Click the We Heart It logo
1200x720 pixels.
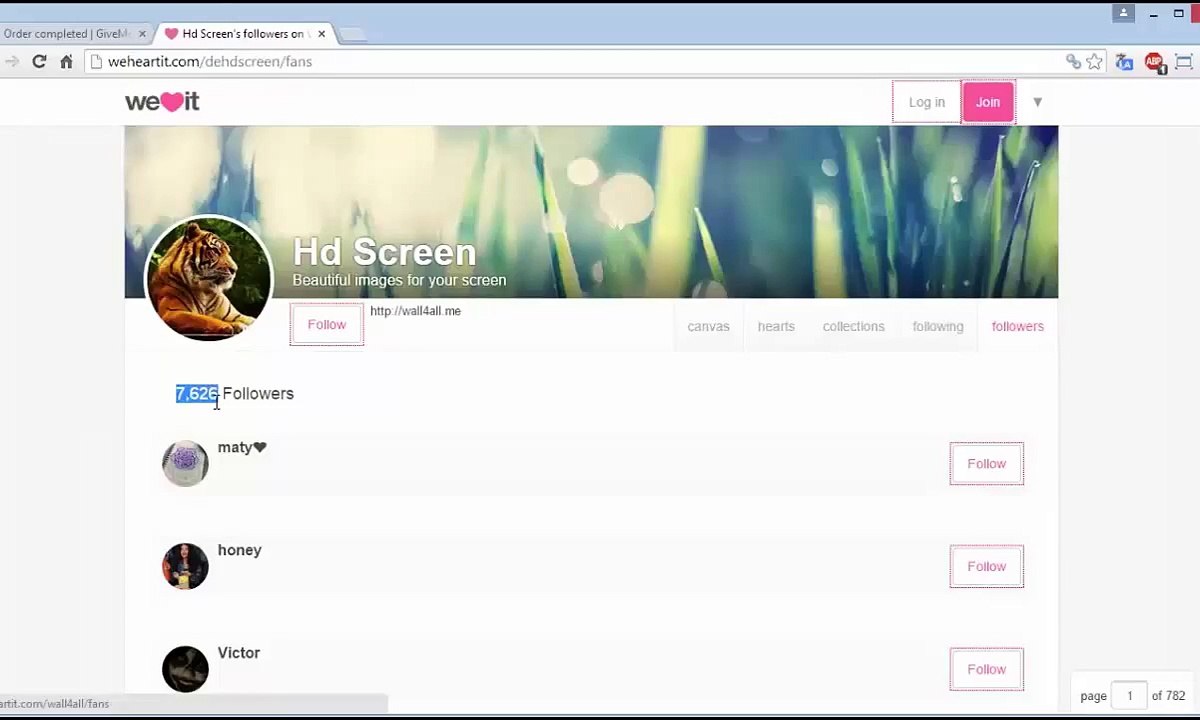162,101
